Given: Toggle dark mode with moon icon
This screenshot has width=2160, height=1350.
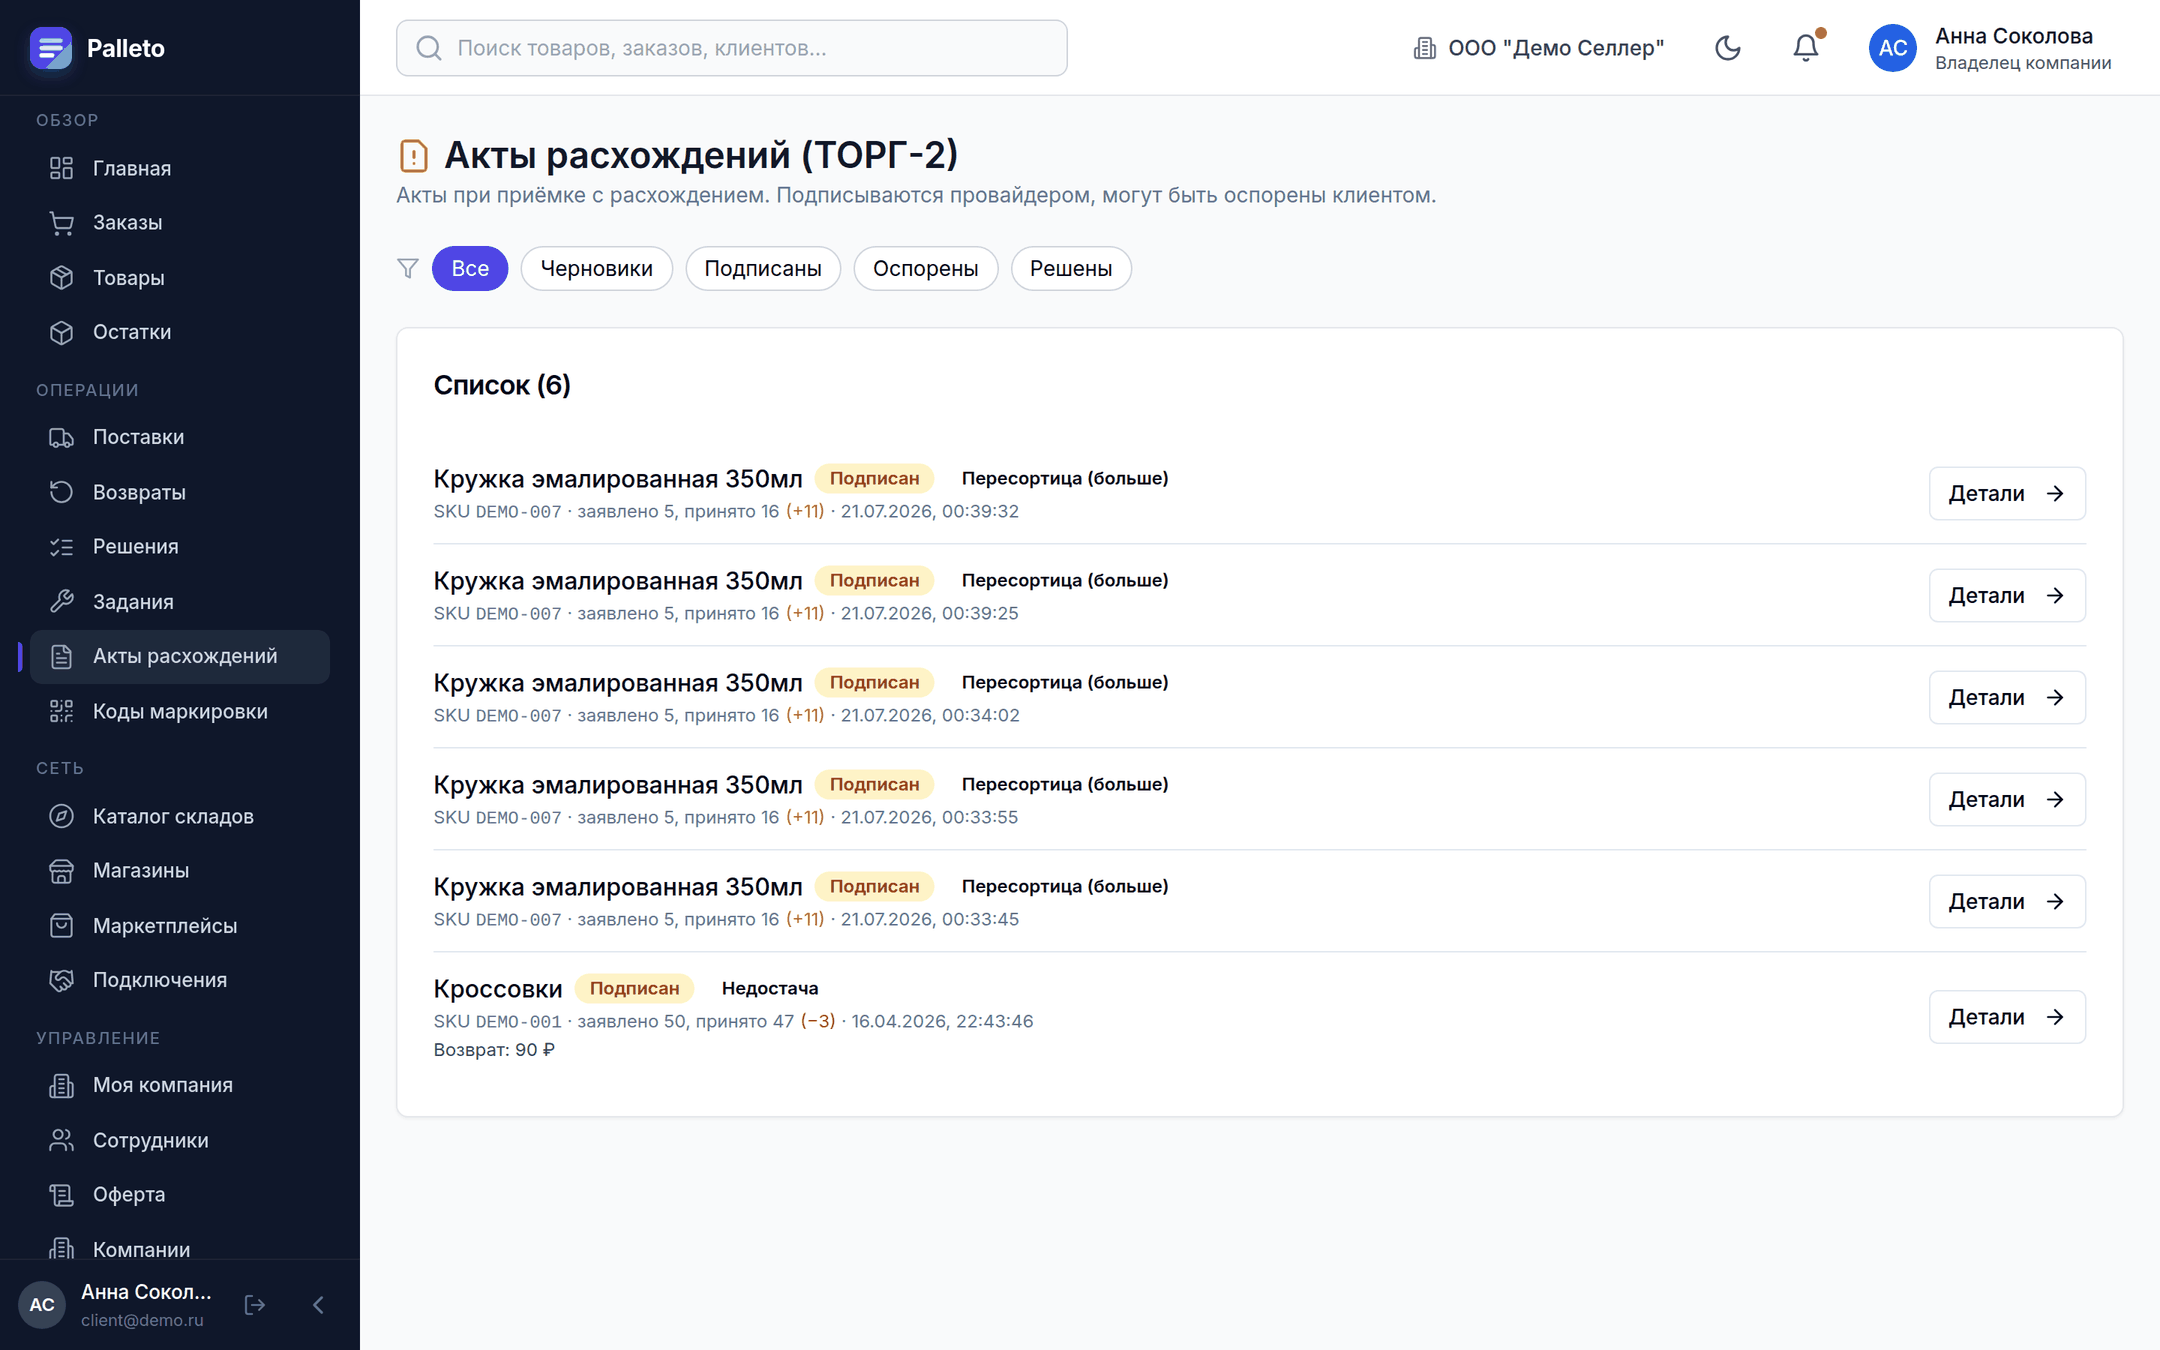Looking at the screenshot, I should pyautogui.click(x=1728, y=48).
